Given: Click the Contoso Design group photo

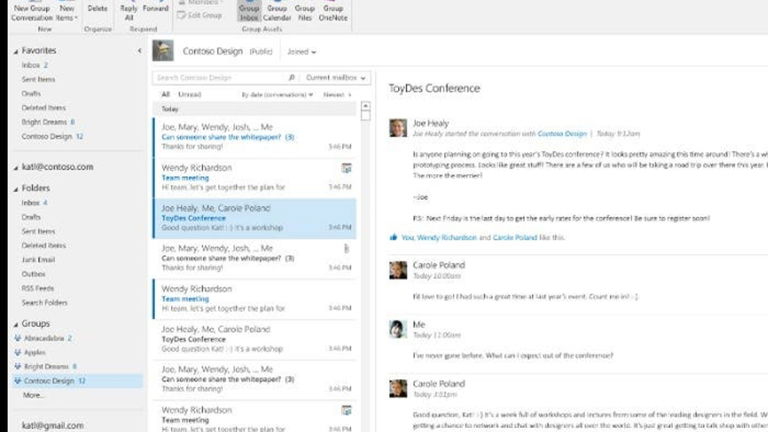Looking at the screenshot, I should click(x=163, y=50).
